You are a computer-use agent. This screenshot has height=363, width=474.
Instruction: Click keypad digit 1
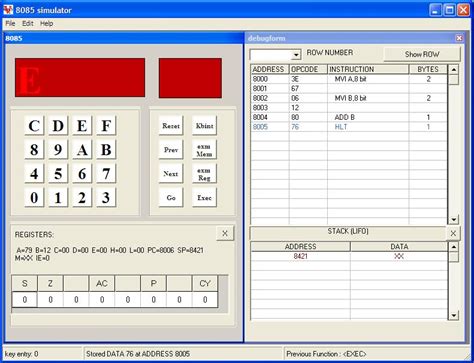click(x=58, y=198)
